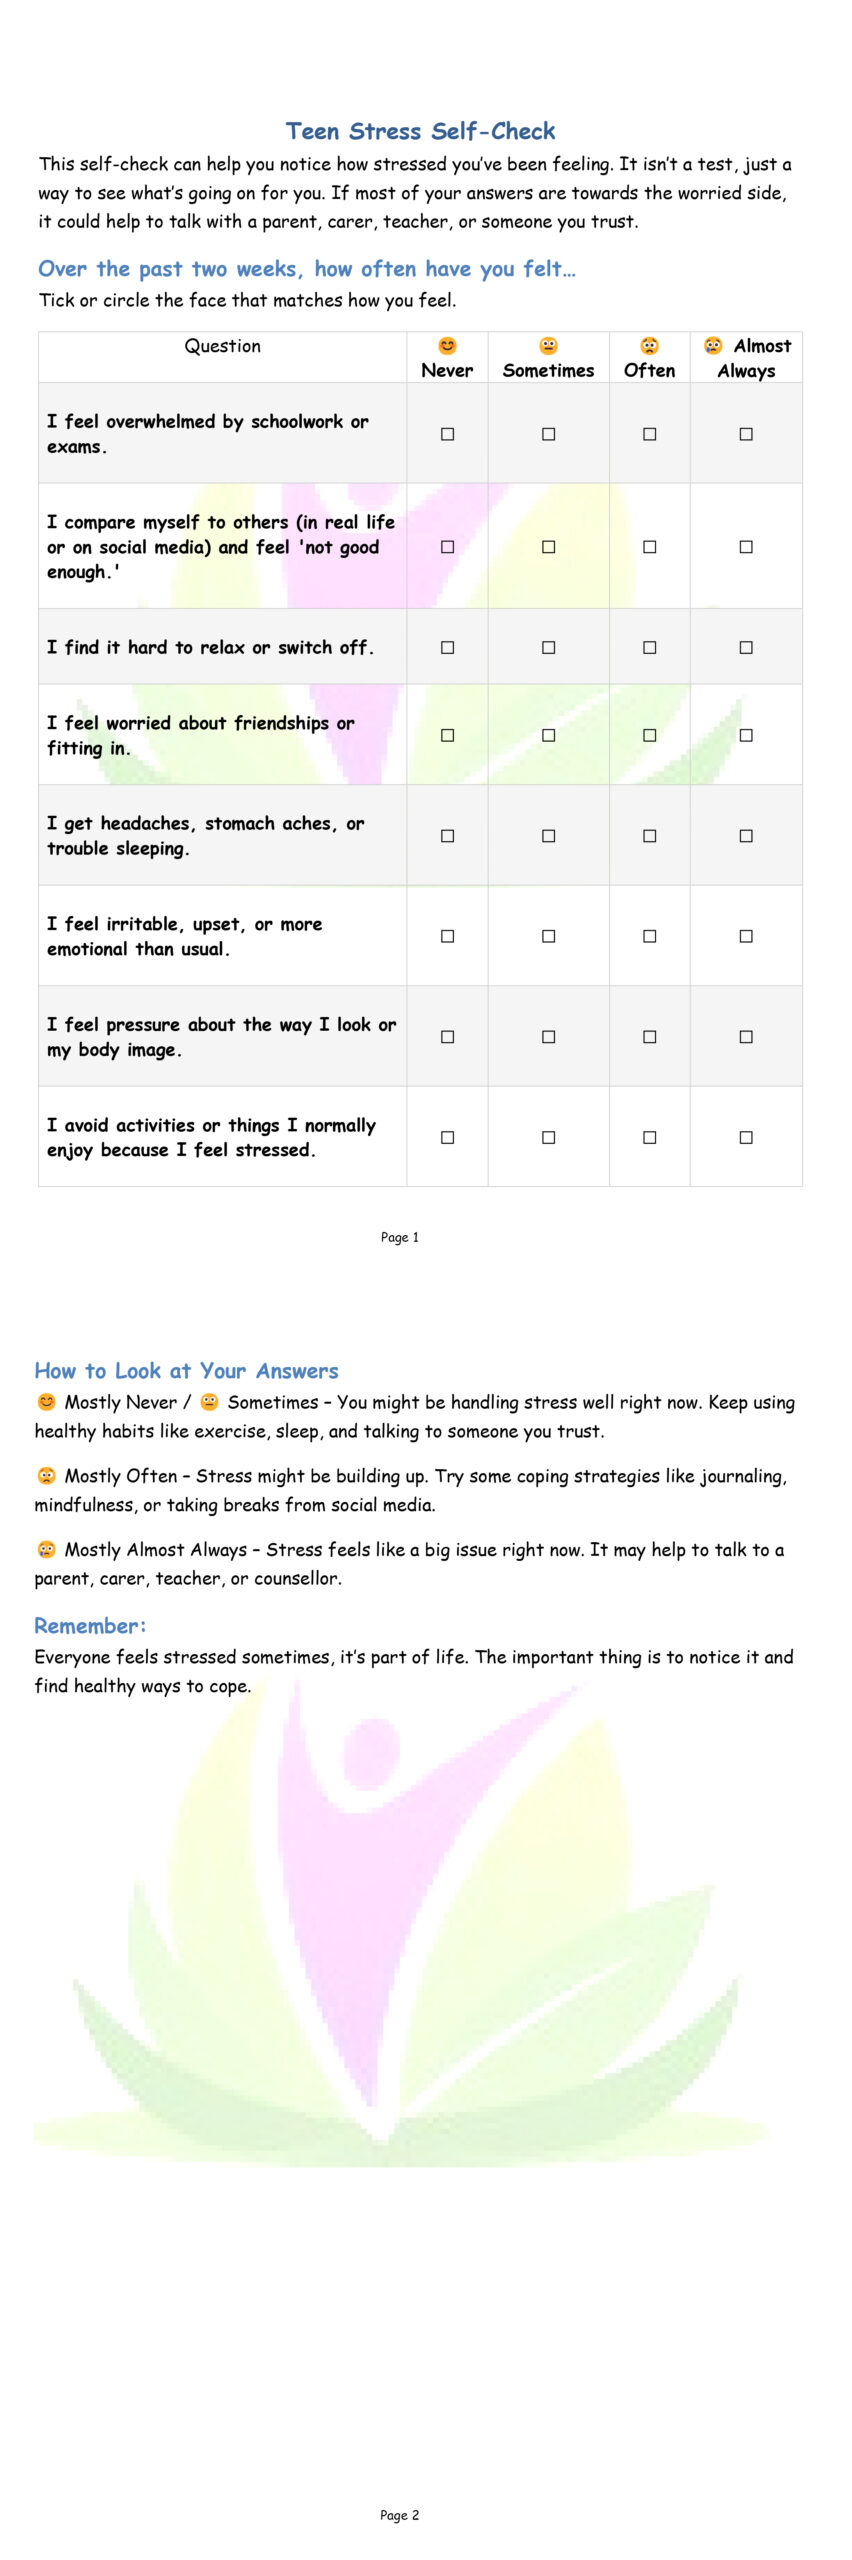Click the smiling emoji beside Mostly Never

click(46, 1402)
